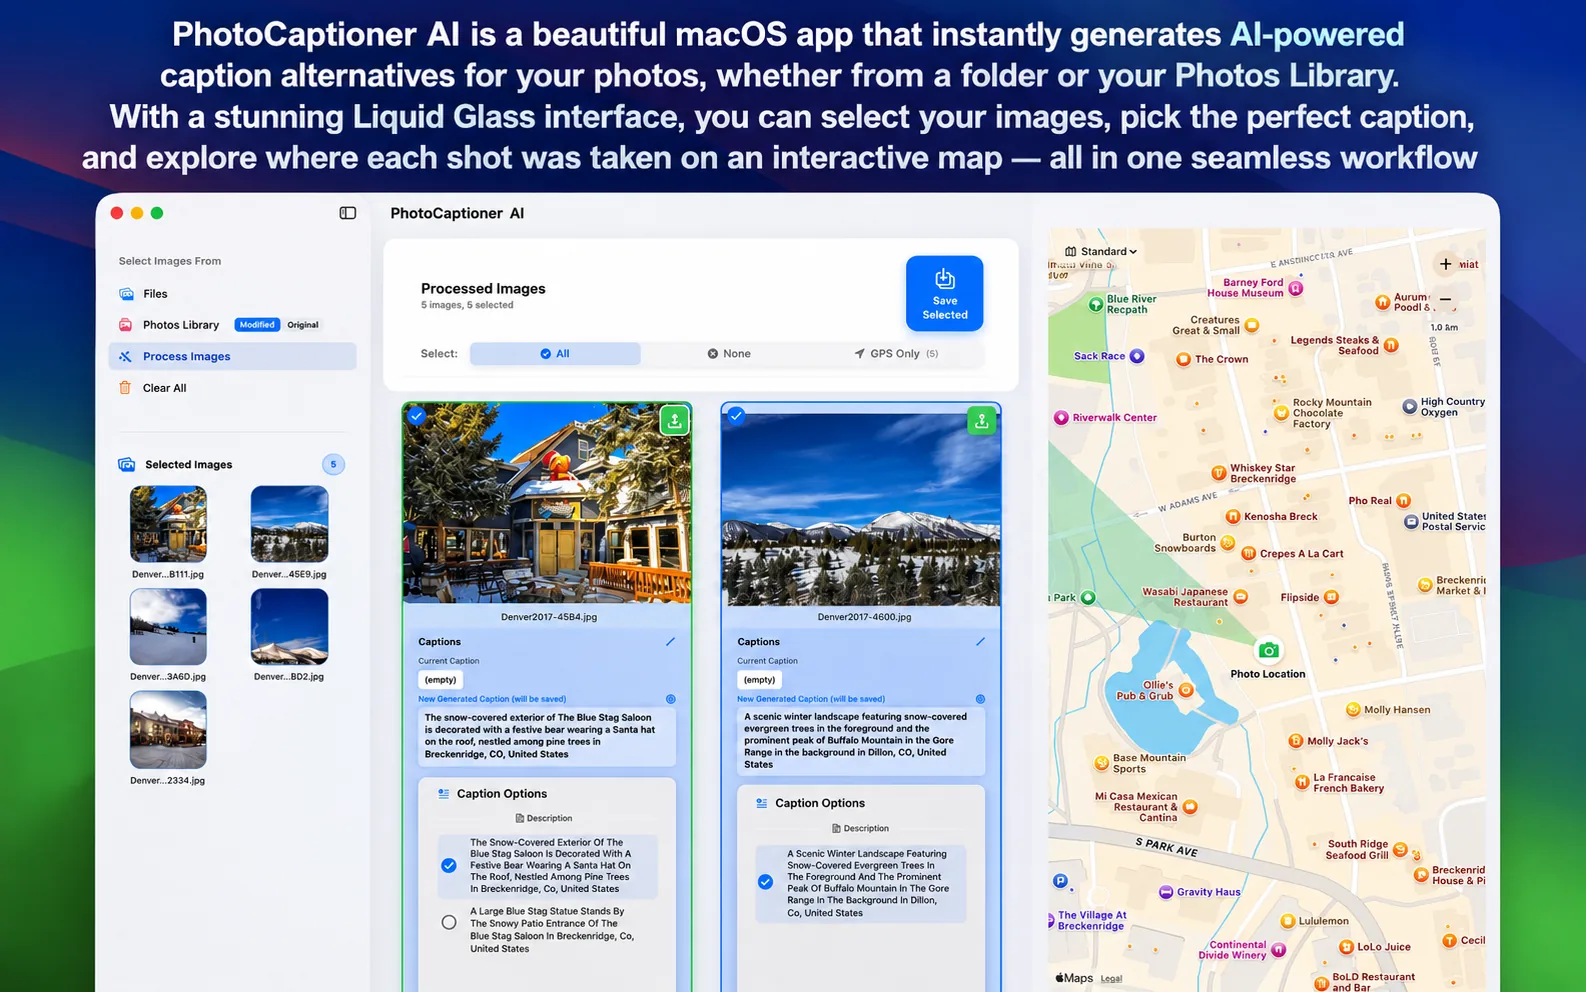Click Ollie's Pub & Grub pin
The image size is (1586, 992).
pos(1186,690)
